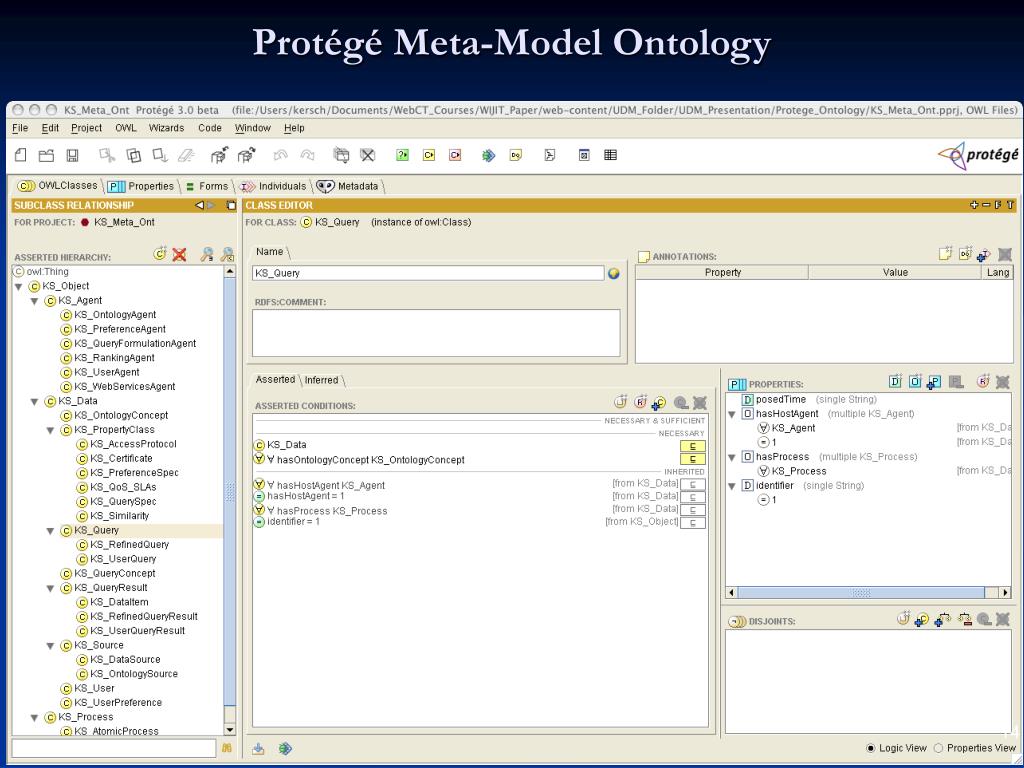Collapse the KS_Source tree node
The height and width of the screenshot is (768, 1024).
[50, 645]
